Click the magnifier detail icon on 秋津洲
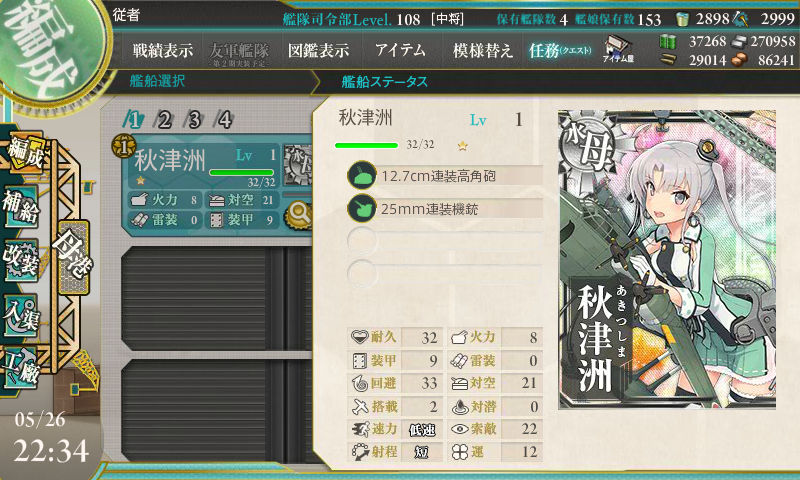The height and width of the screenshot is (480, 800). coord(299,215)
